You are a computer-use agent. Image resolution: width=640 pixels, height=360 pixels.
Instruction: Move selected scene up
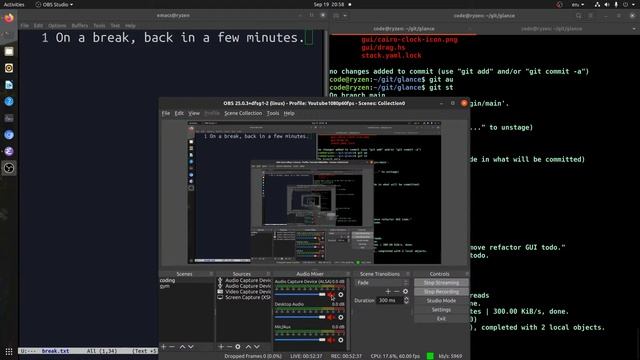tap(182, 347)
